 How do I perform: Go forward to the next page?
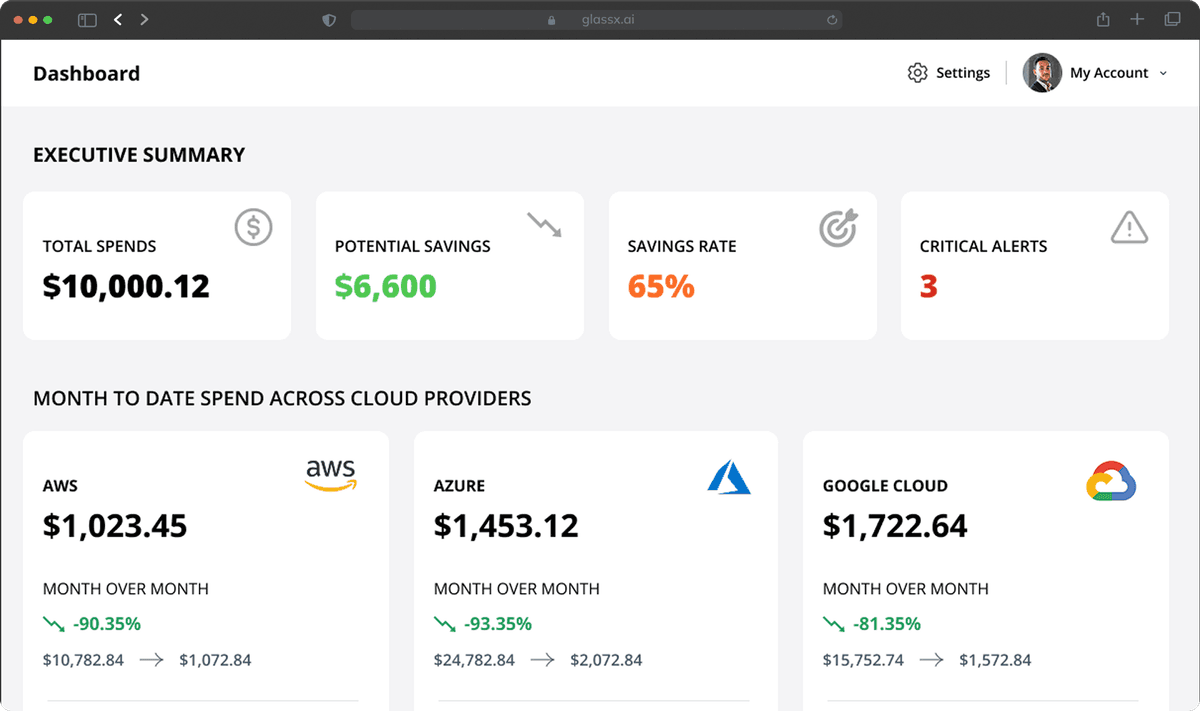point(145,20)
